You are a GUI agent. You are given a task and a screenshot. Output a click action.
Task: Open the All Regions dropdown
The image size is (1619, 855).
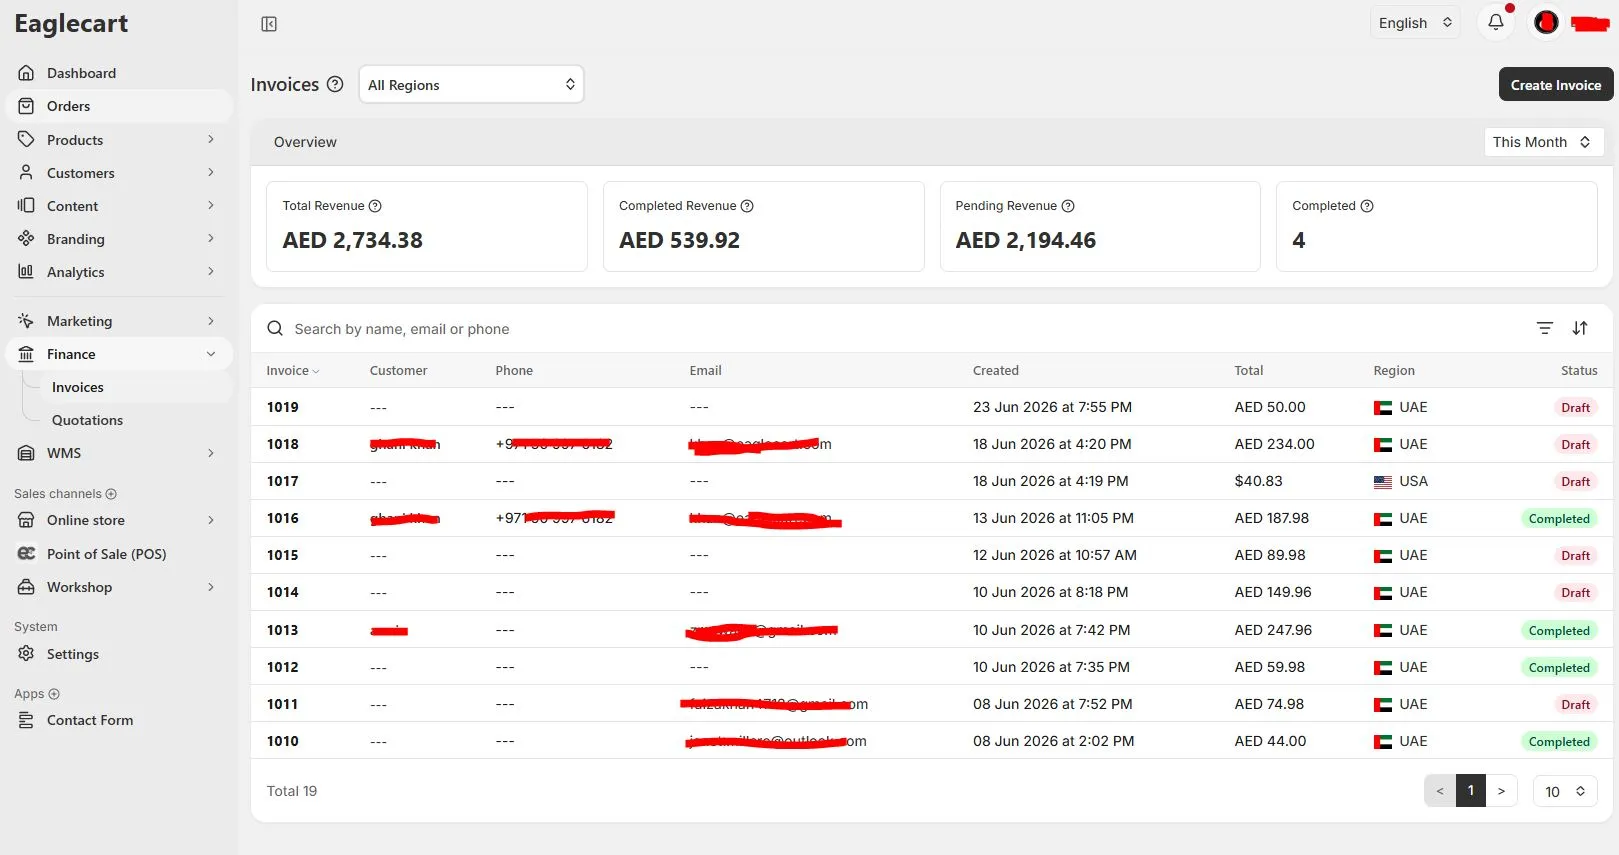pyautogui.click(x=471, y=85)
